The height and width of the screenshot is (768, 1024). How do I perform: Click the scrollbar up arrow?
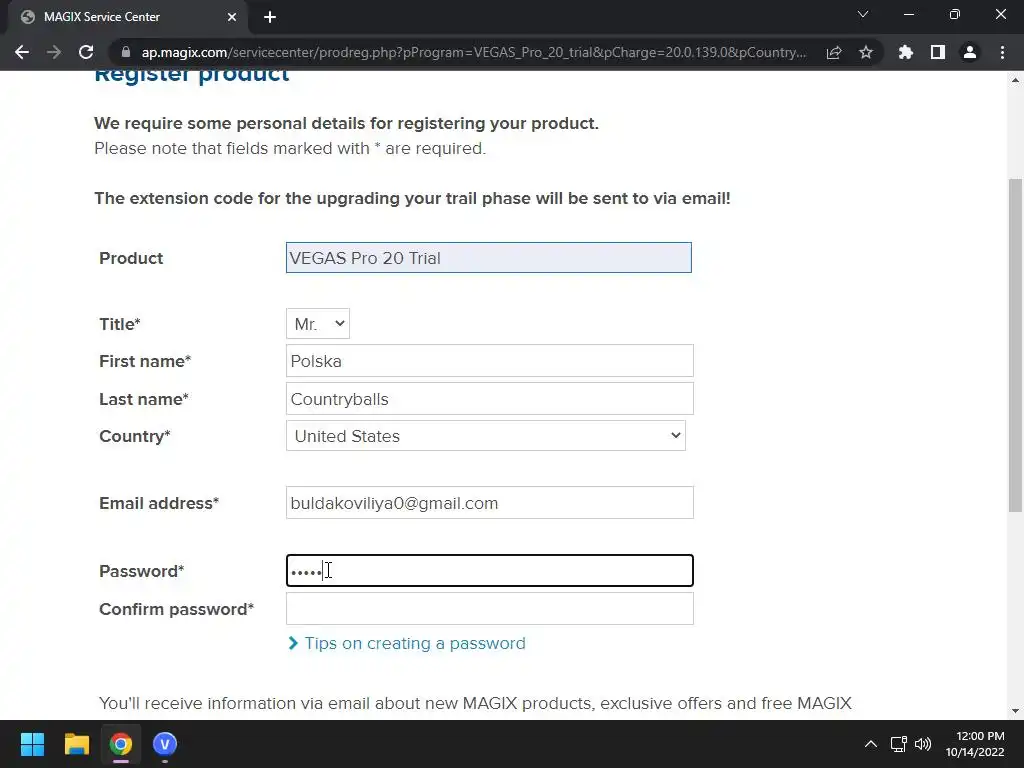[1015, 80]
